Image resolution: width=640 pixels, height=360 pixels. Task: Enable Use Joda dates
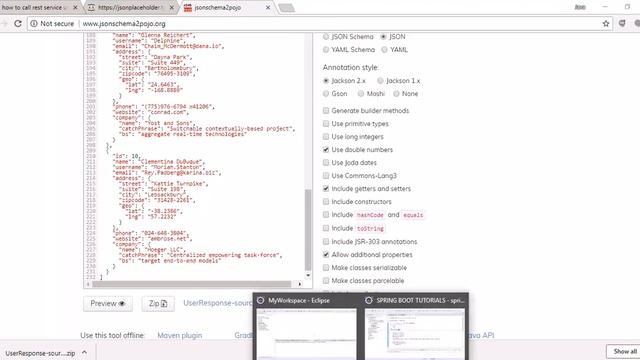[326, 163]
